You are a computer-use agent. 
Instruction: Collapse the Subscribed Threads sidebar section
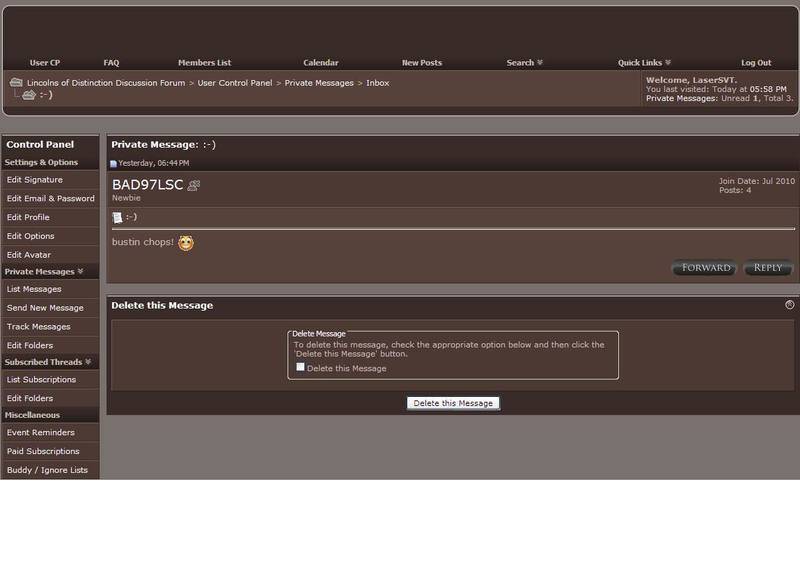point(88,362)
